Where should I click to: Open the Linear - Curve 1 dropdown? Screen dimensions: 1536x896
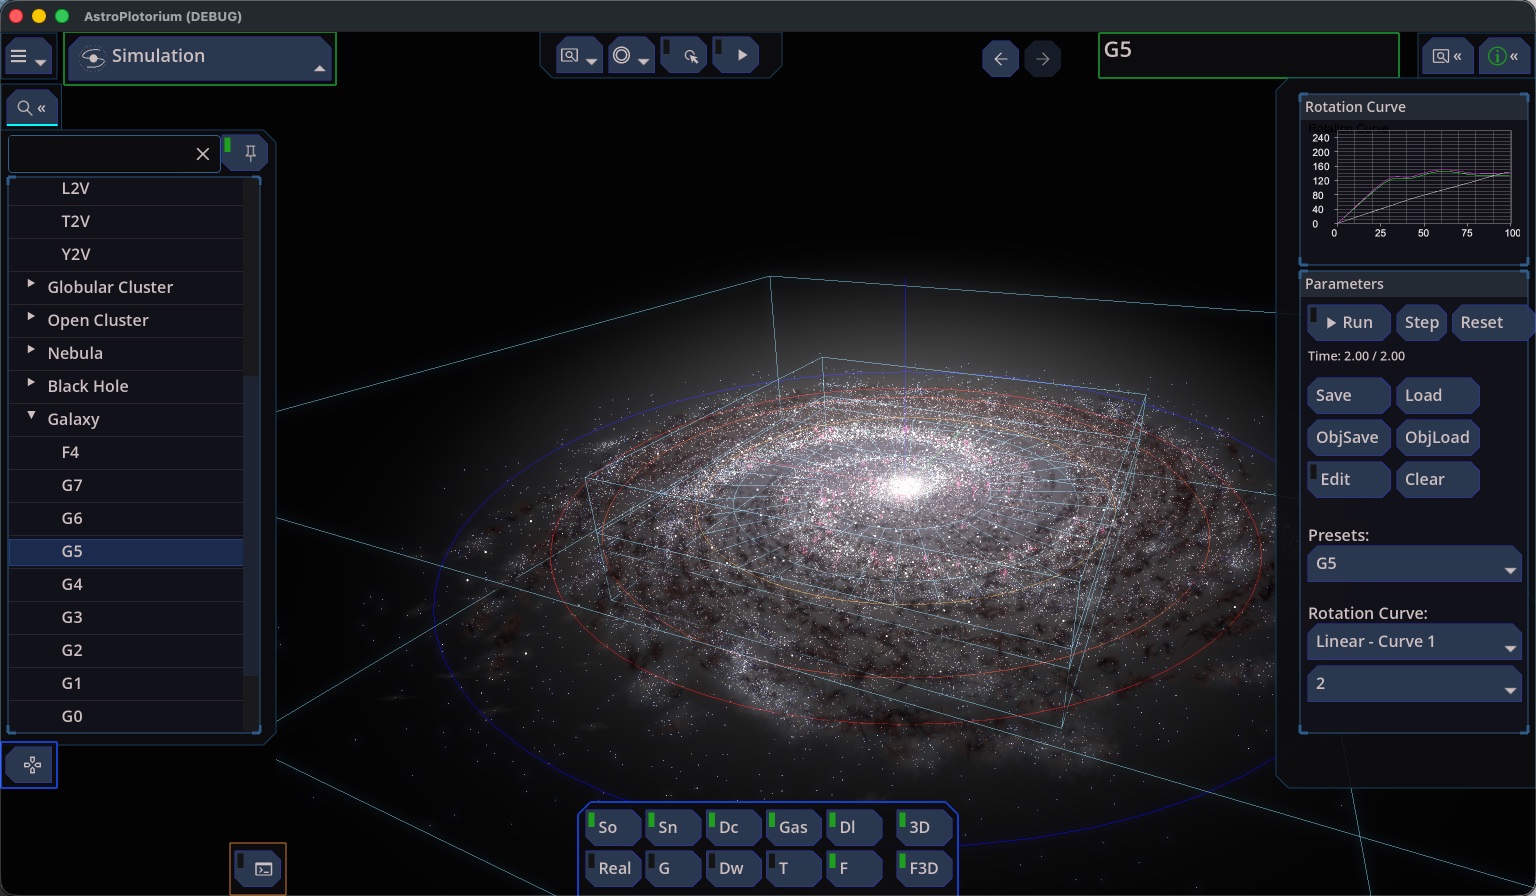1414,642
